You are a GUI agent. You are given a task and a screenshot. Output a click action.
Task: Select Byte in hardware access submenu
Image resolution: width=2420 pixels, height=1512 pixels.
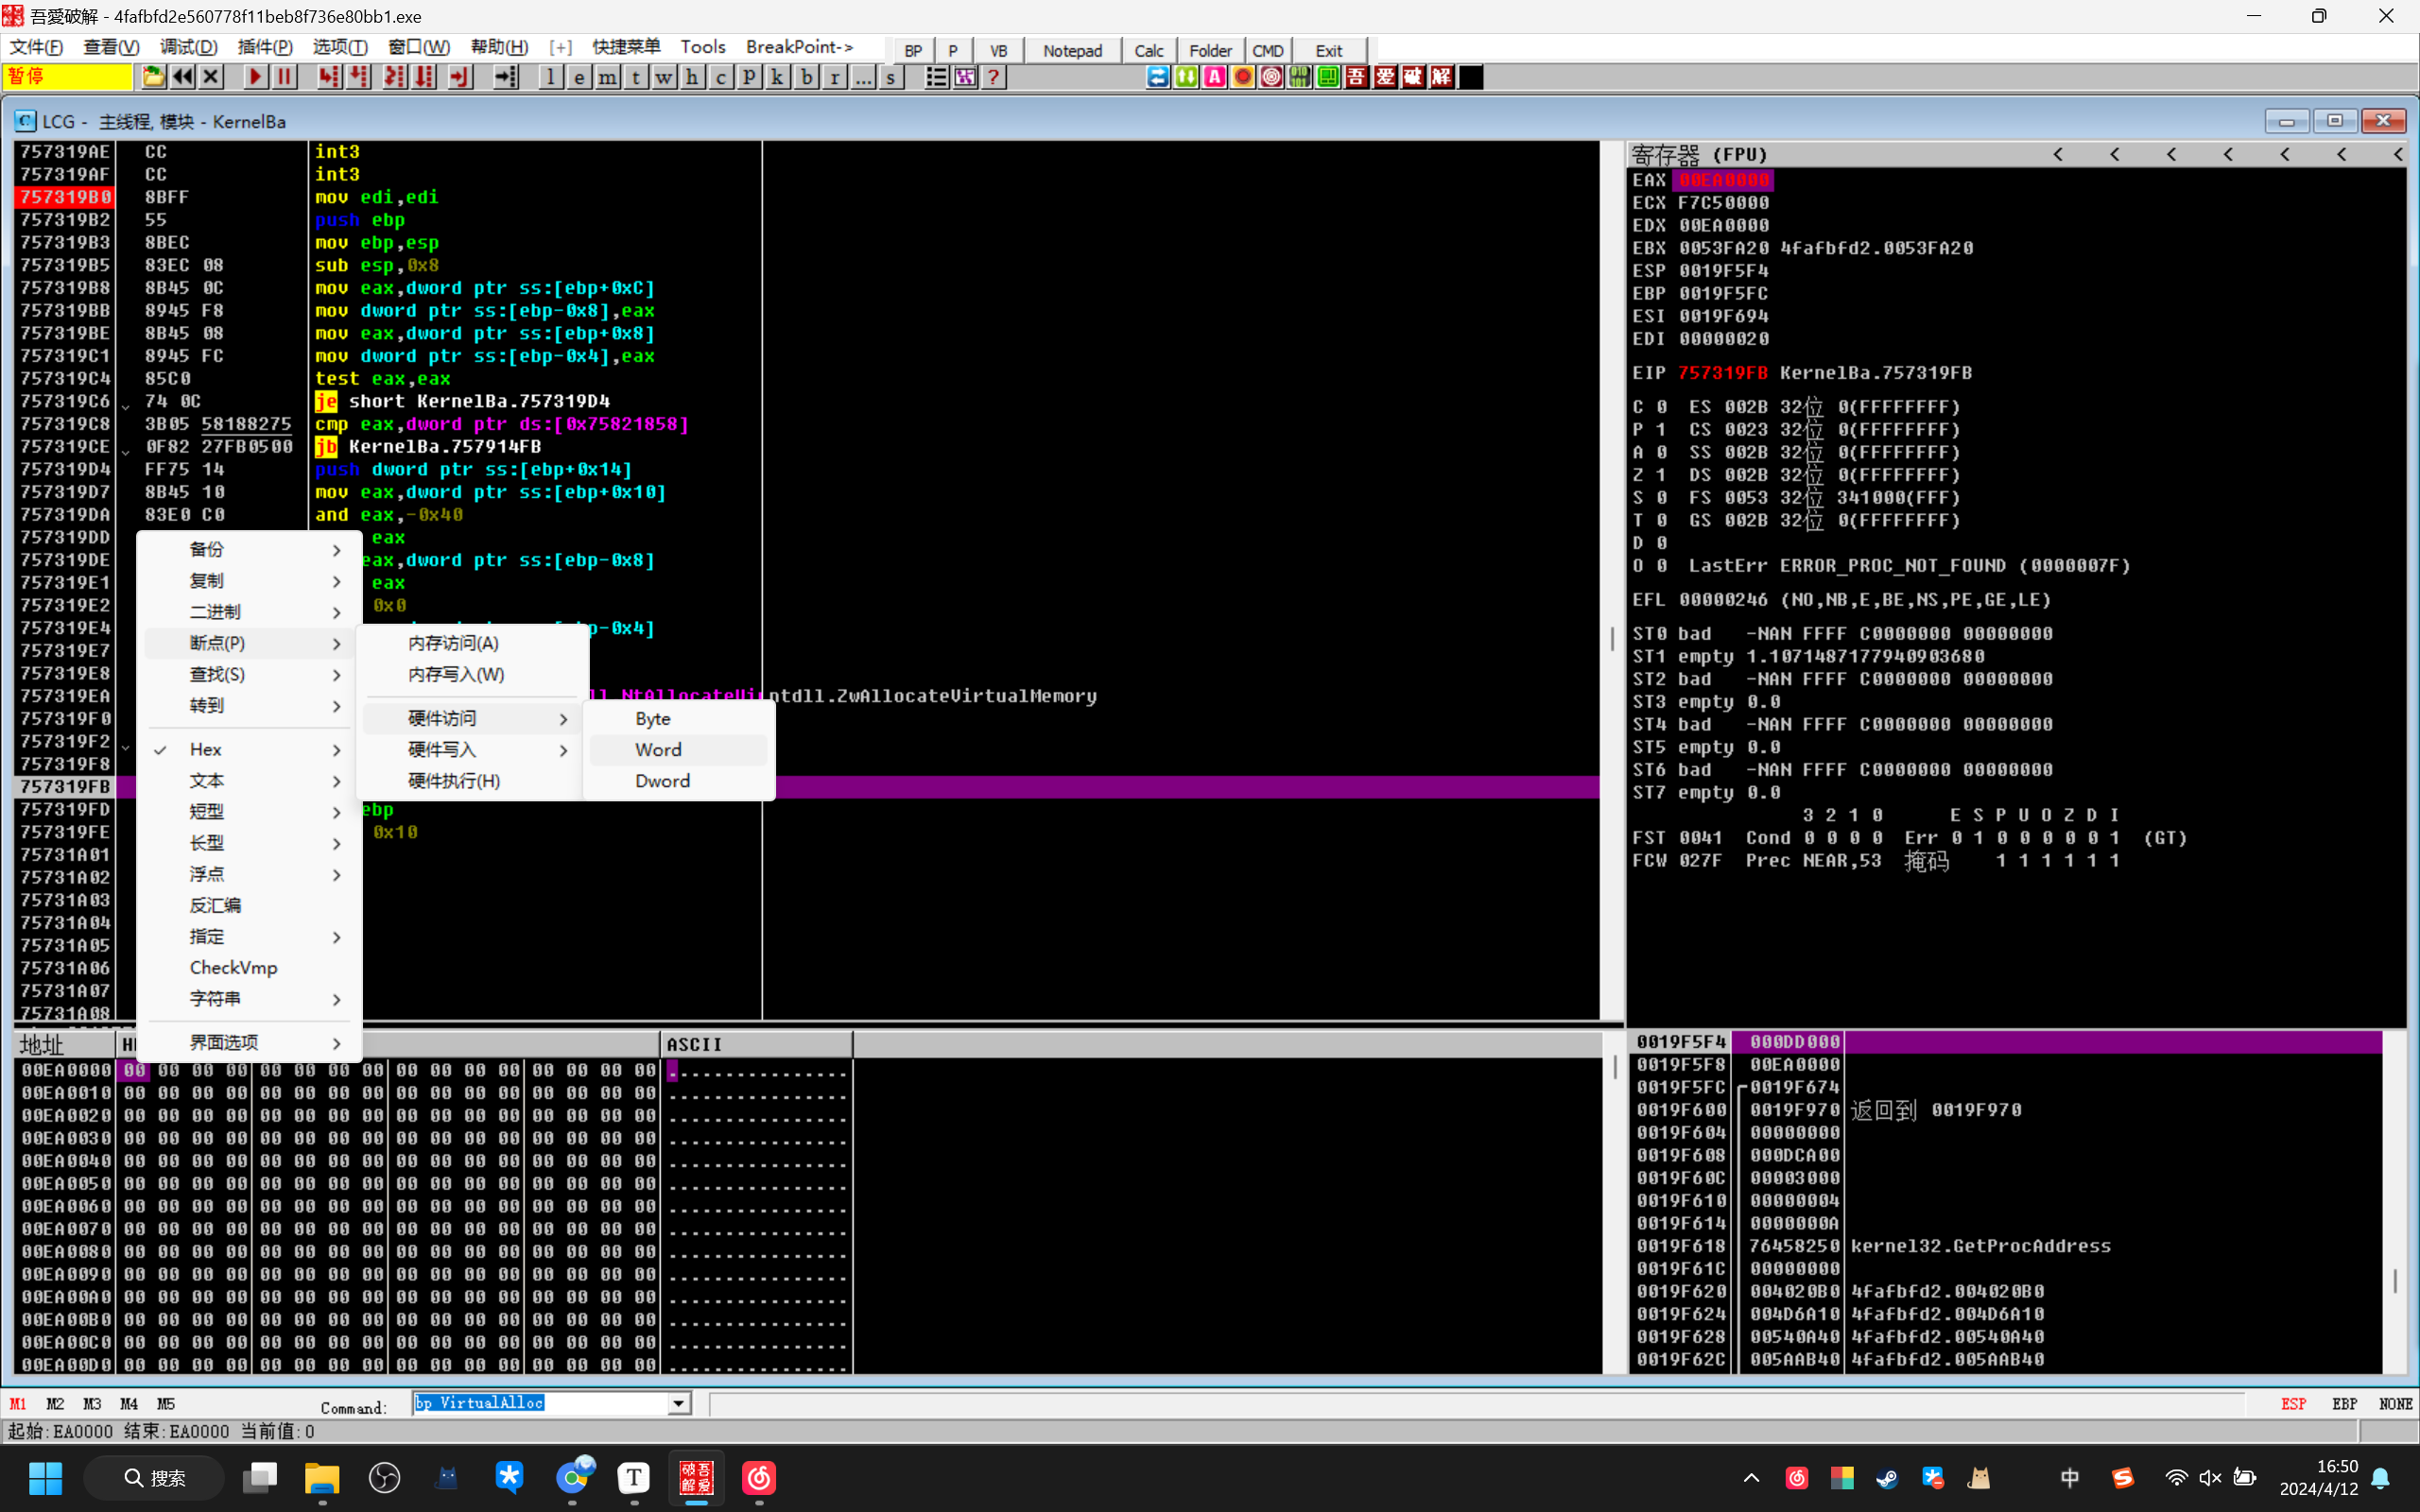tap(679, 718)
